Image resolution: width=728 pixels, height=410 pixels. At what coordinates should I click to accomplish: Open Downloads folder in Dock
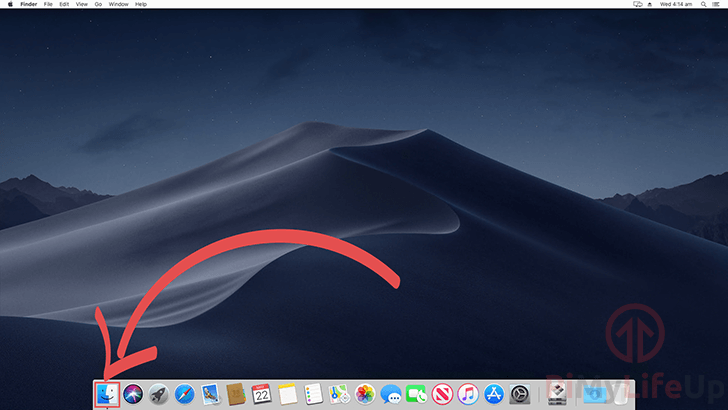[x=595, y=395]
